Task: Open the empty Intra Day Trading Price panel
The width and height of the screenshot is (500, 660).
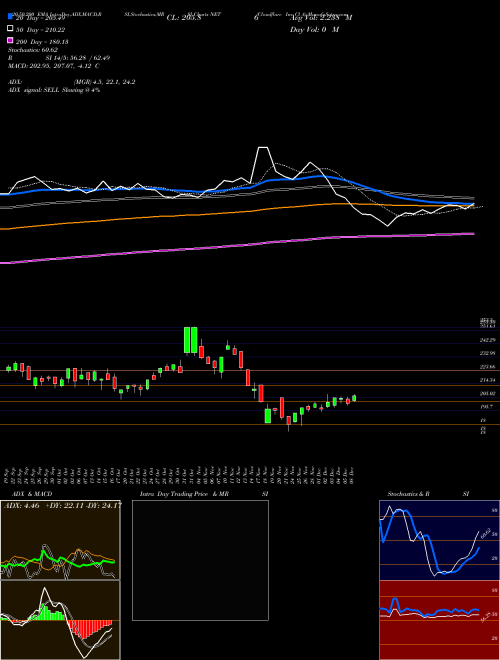Action: pos(200,560)
